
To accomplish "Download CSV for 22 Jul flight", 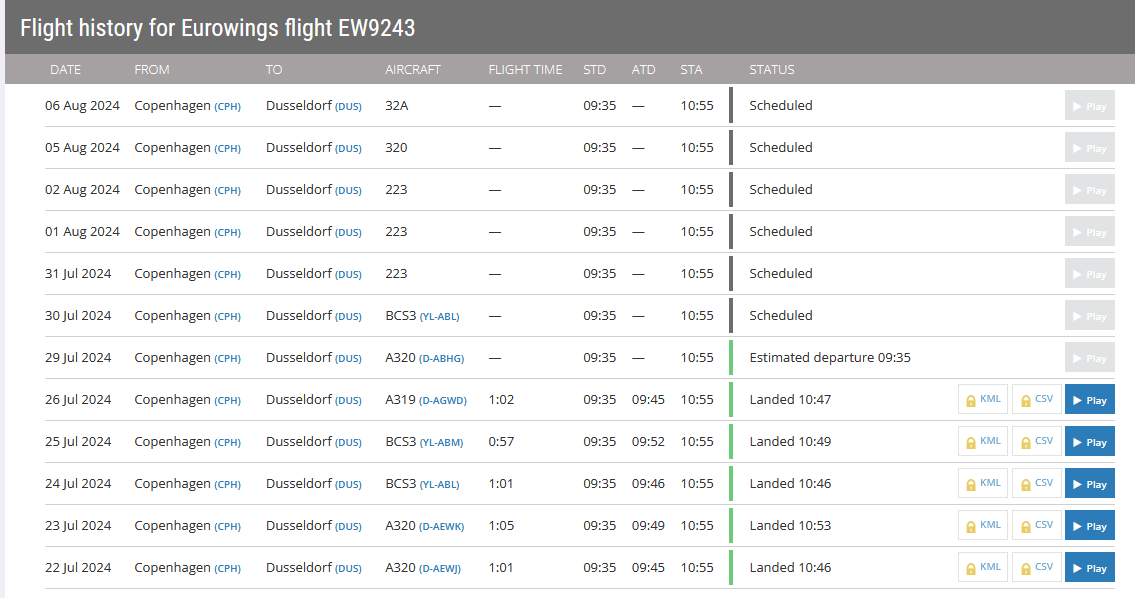I will point(1036,568).
